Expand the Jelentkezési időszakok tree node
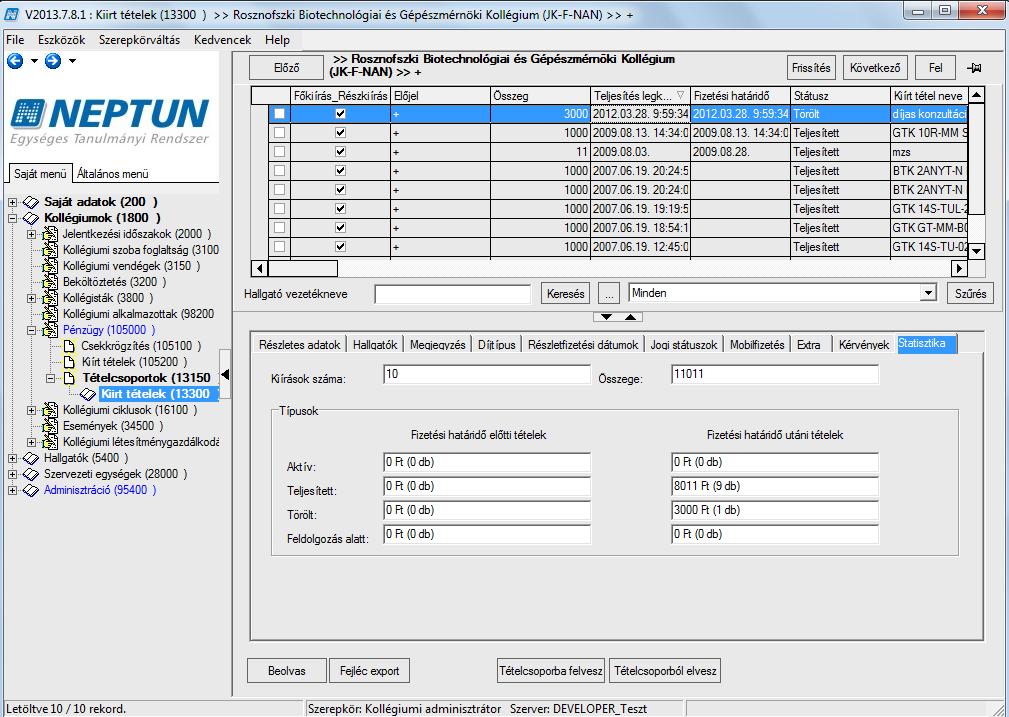The width and height of the screenshot is (1009, 717). (x=32, y=234)
